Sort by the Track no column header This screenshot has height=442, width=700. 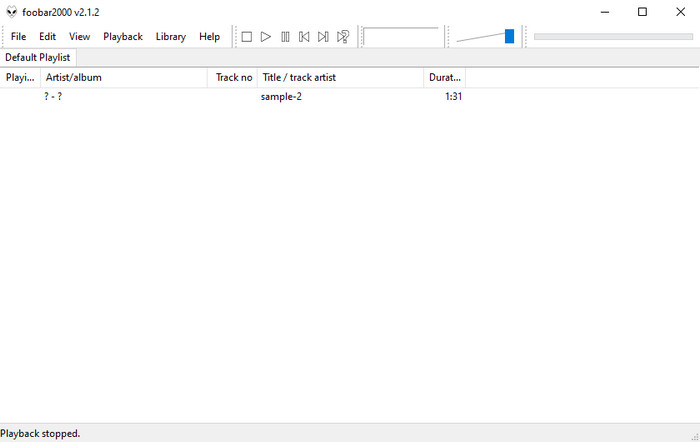pos(232,78)
